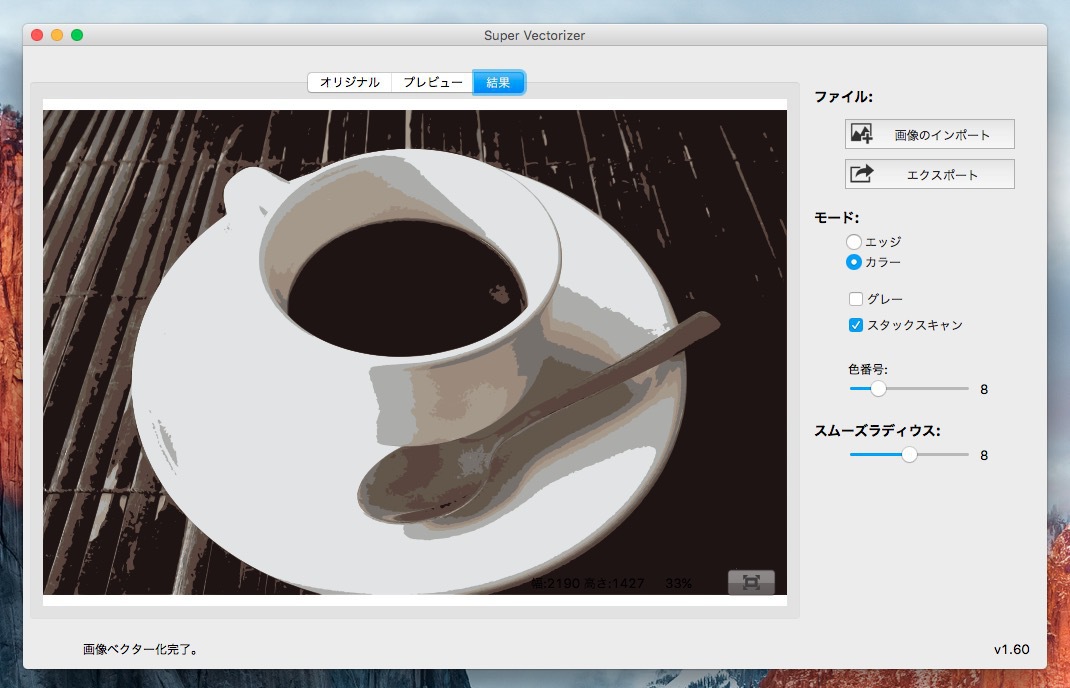Minimize the window with the yellow button
The height and width of the screenshot is (688, 1070).
tap(57, 35)
